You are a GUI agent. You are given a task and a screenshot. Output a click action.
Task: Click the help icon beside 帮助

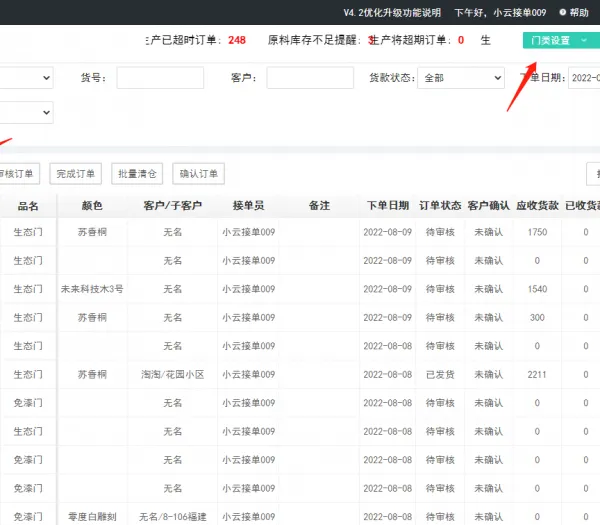[x=562, y=12]
